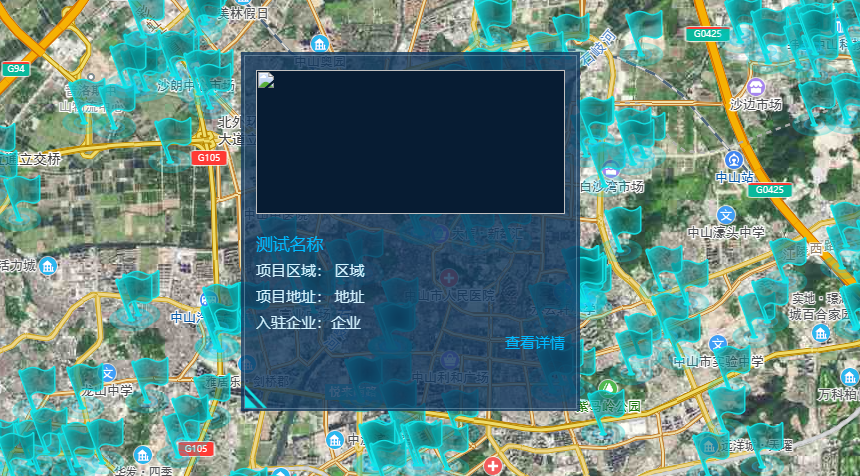Click the G94 highway shield

[x=15, y=69]
